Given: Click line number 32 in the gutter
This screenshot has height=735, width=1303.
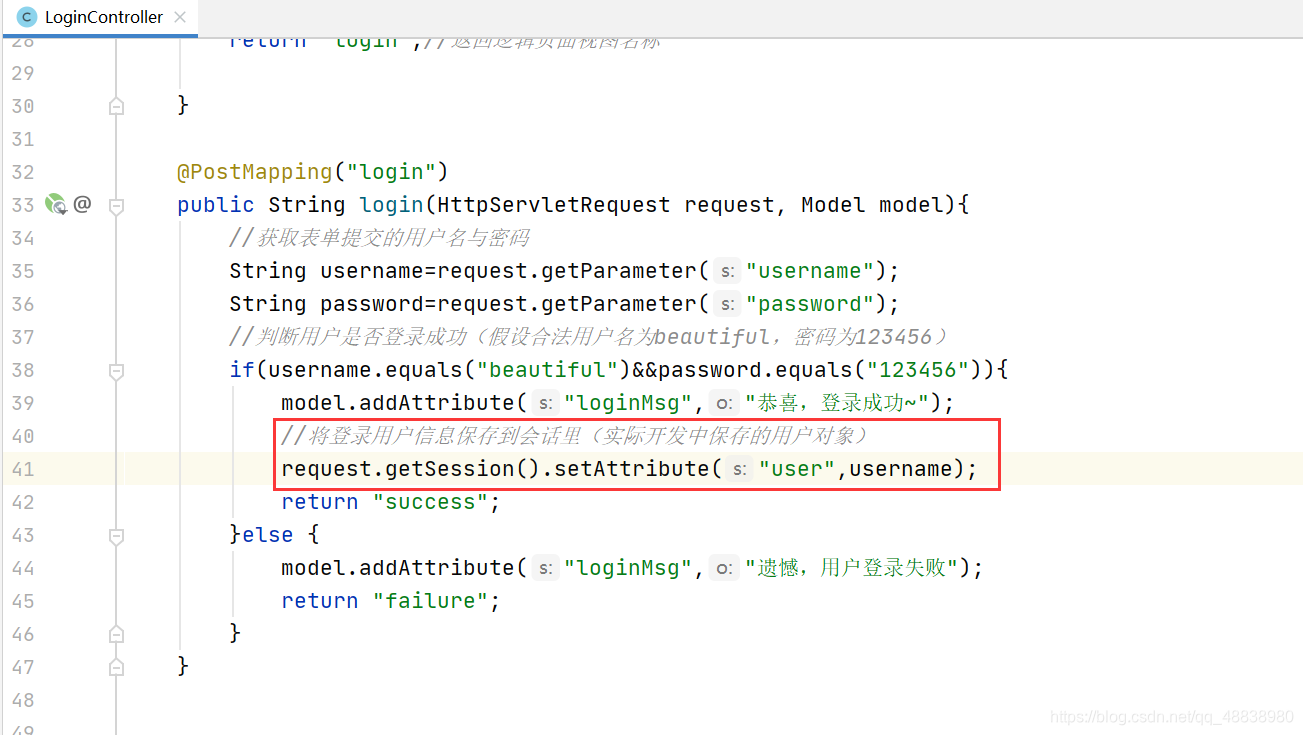Looking at the screenshot, I should pyautogui.click(x=22, y=172).
